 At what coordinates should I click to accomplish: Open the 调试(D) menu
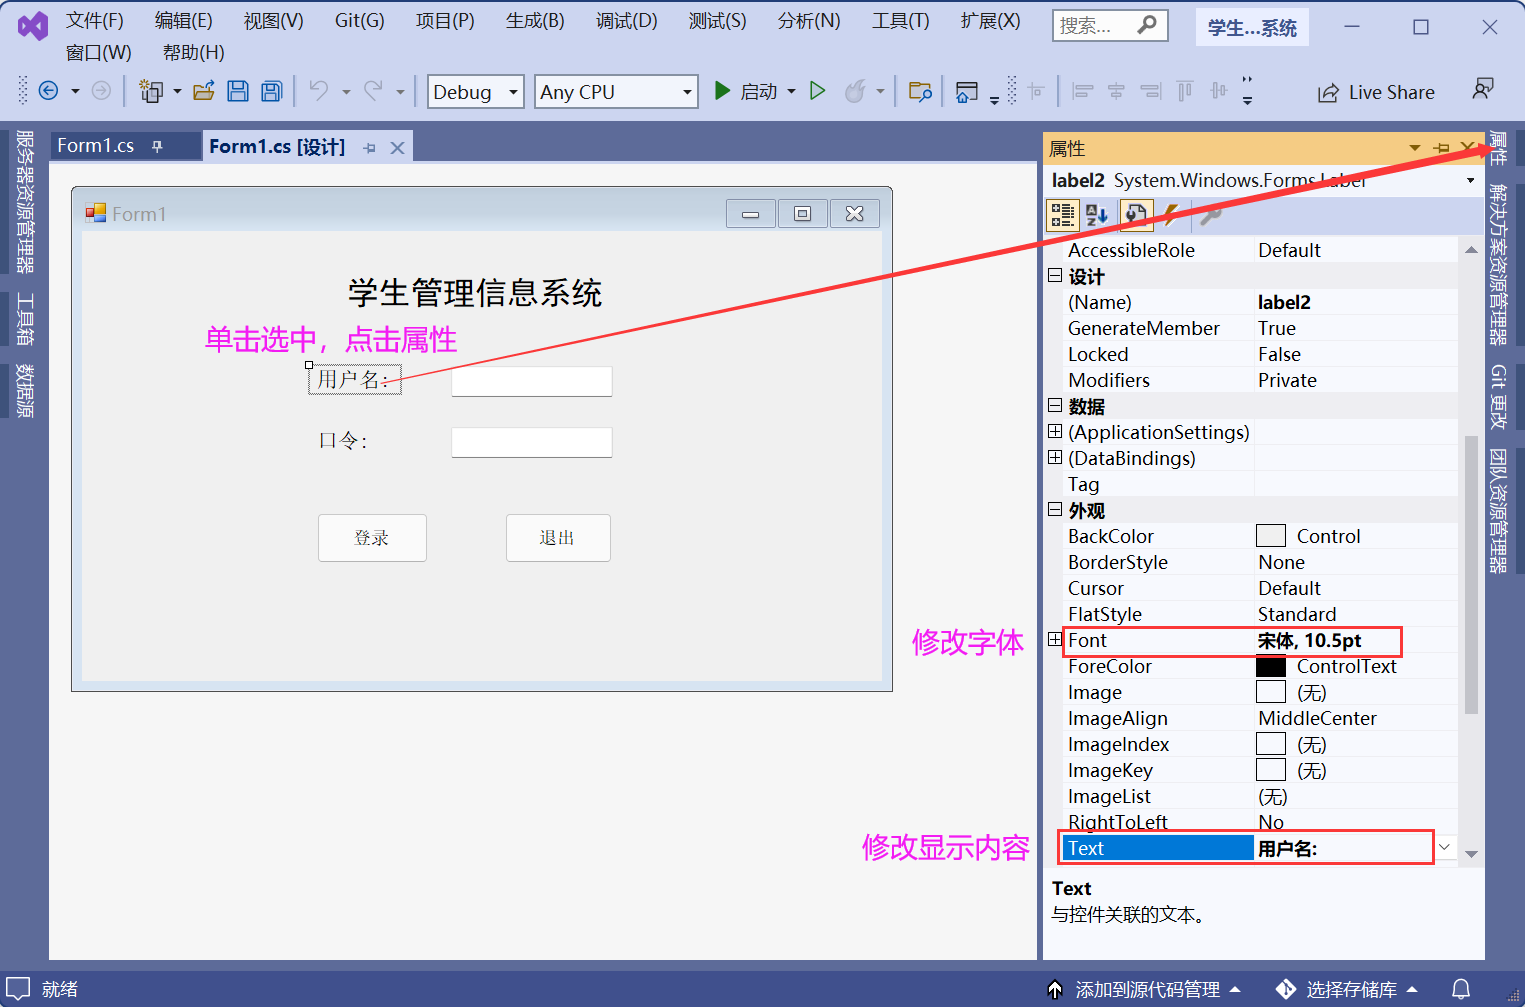point(627,21)
